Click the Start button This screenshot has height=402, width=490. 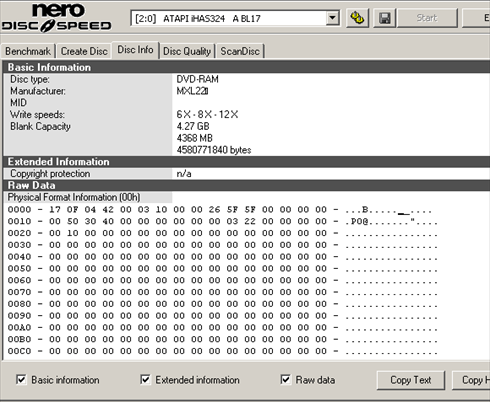(427, 18)
